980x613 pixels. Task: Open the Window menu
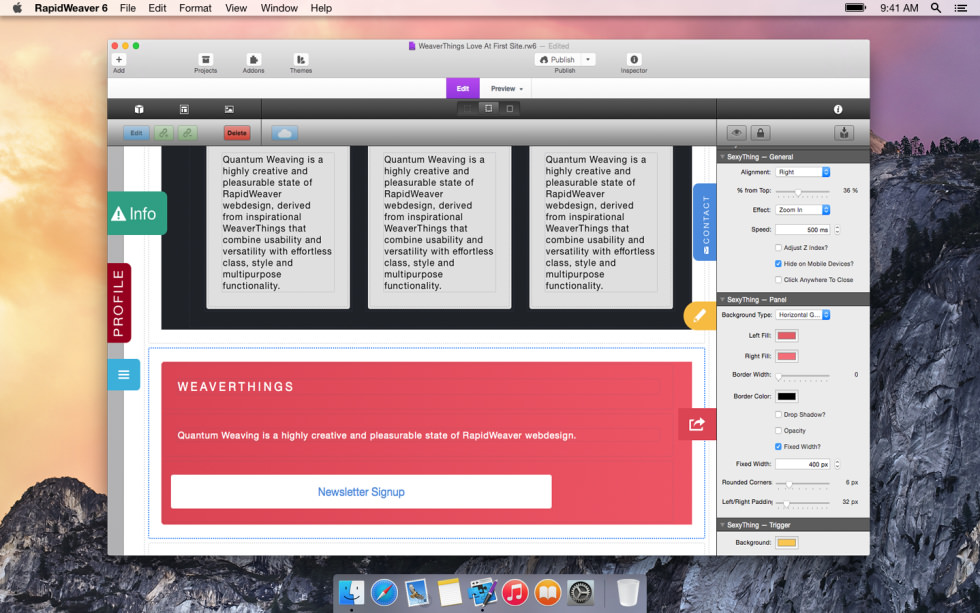click(279, 8)
